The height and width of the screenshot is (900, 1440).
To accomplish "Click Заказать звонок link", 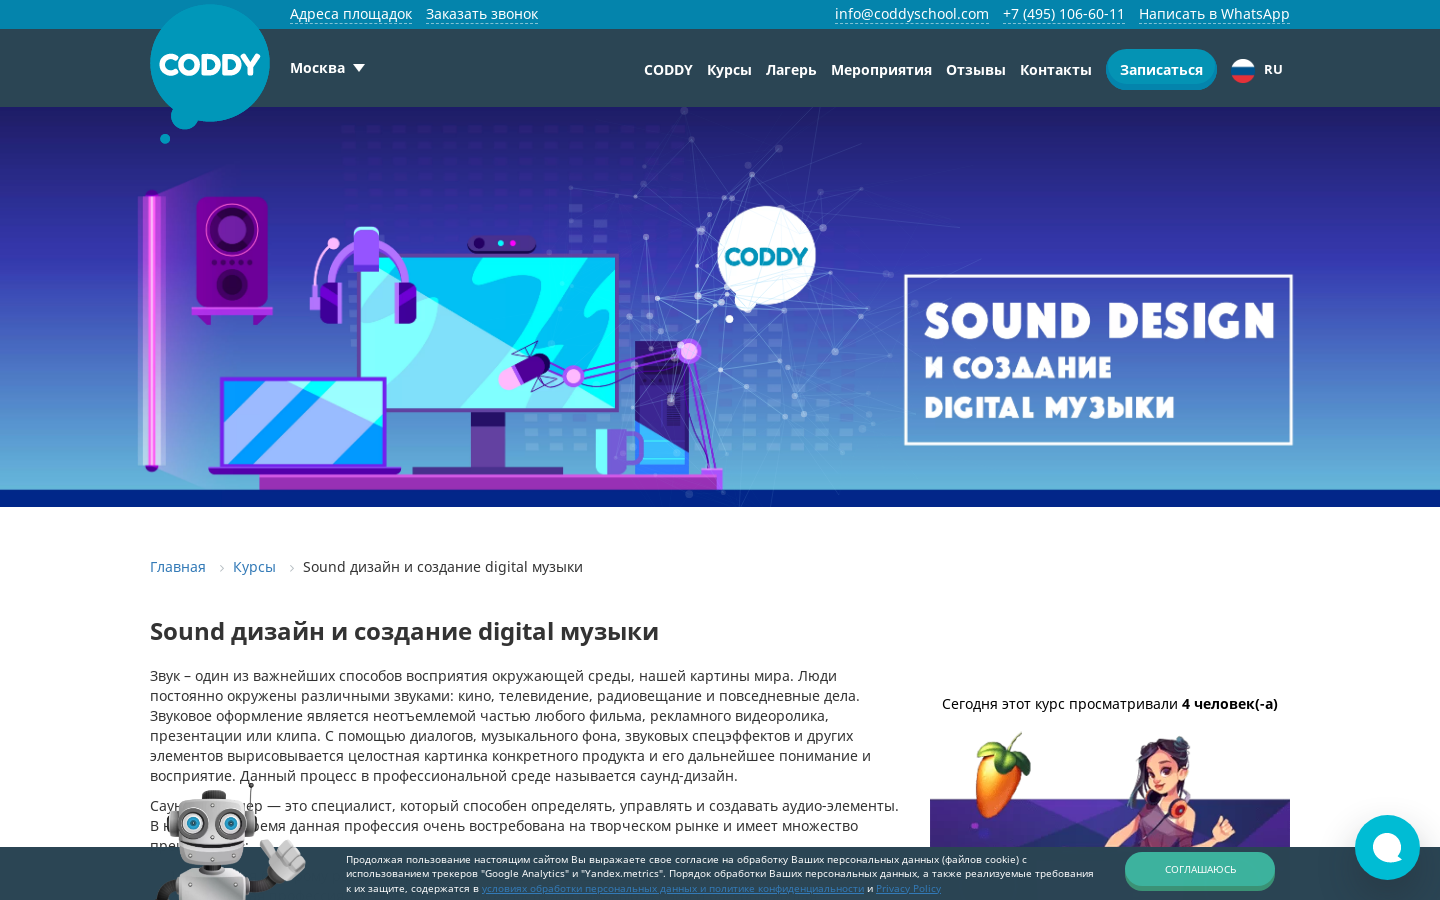I will pos(482,14).
